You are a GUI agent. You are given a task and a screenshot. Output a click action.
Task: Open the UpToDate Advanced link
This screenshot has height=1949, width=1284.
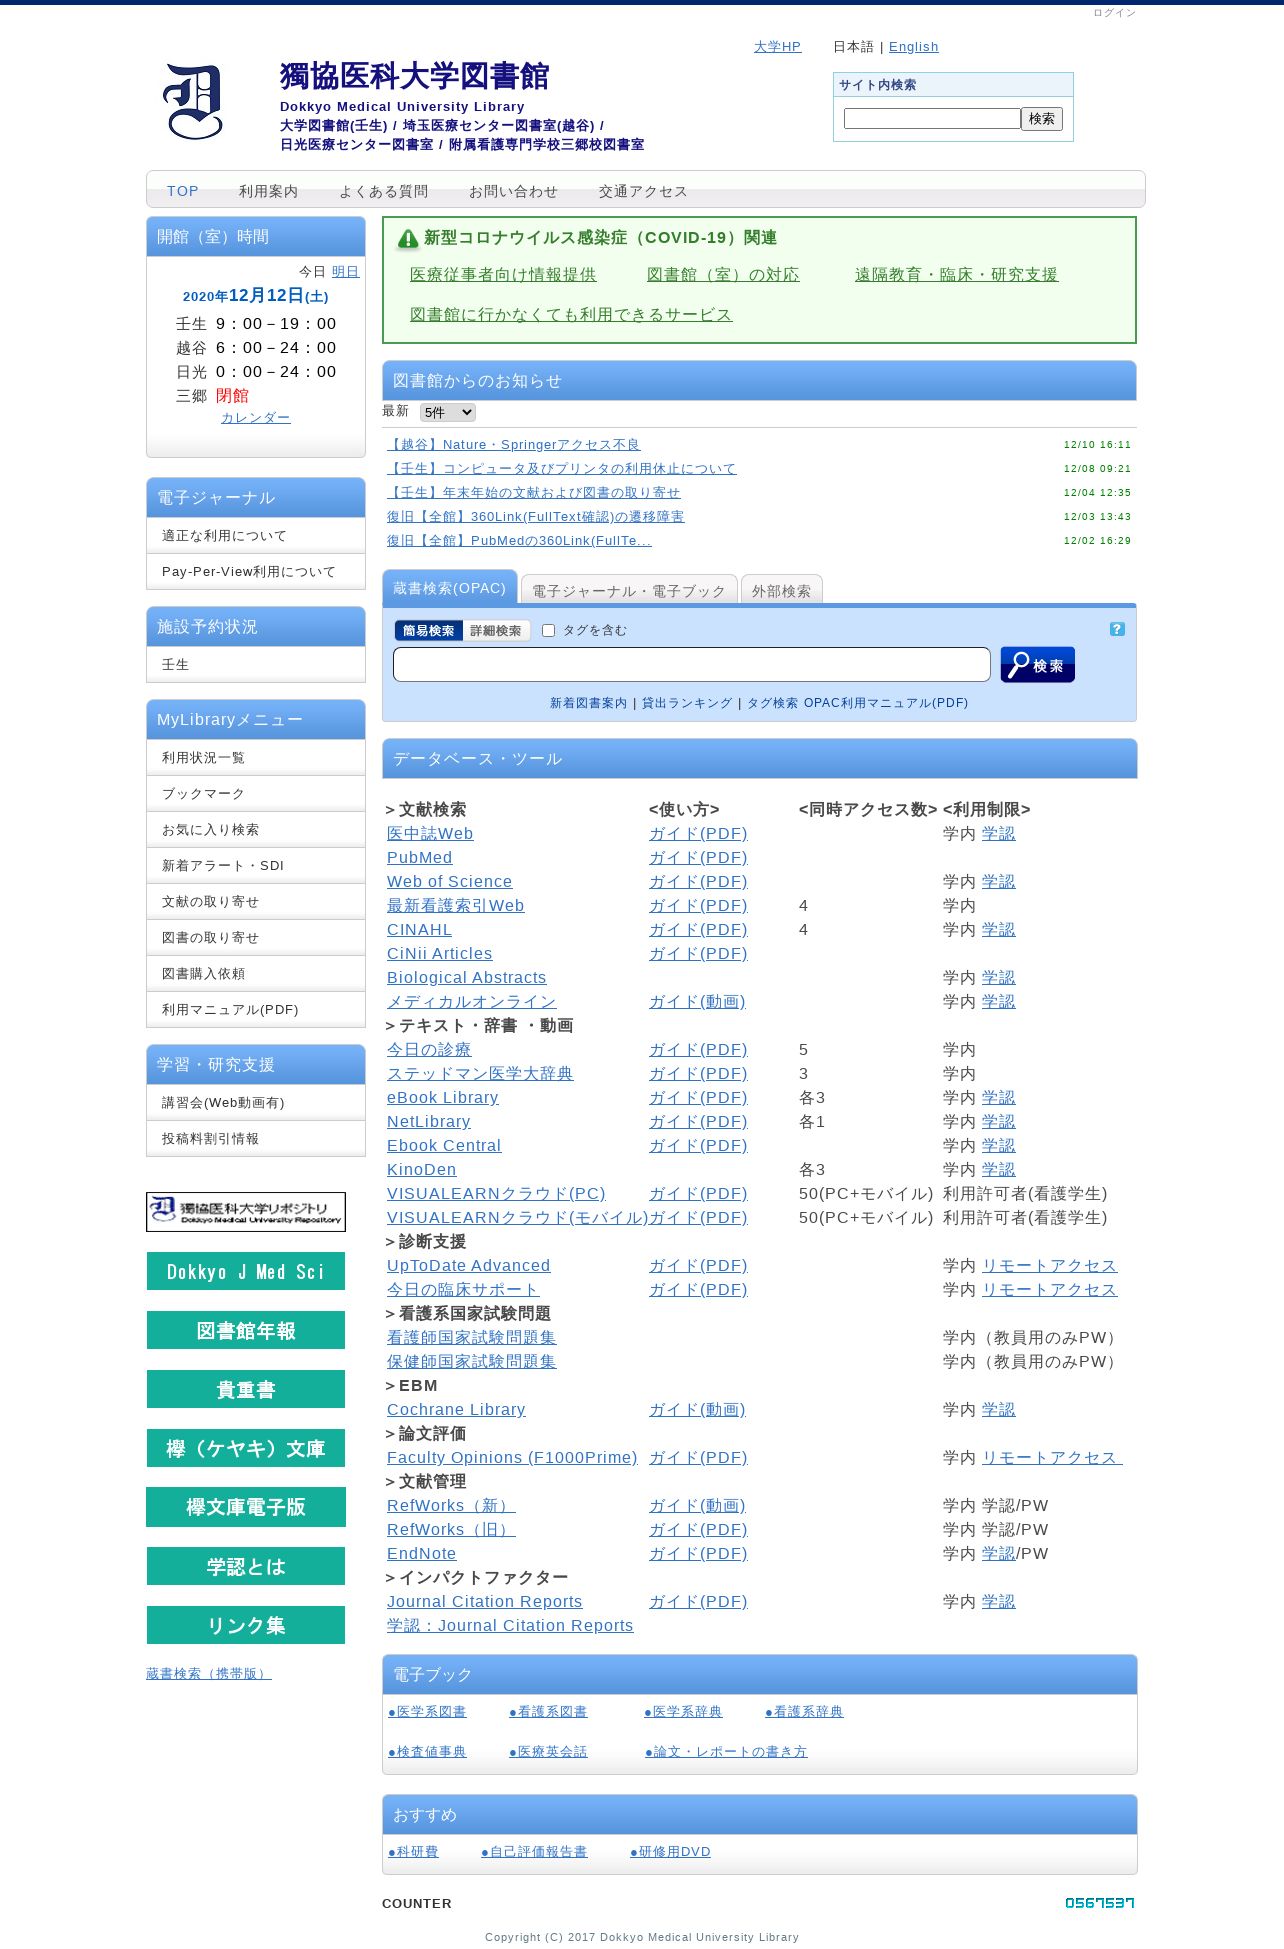[469, 1266]
